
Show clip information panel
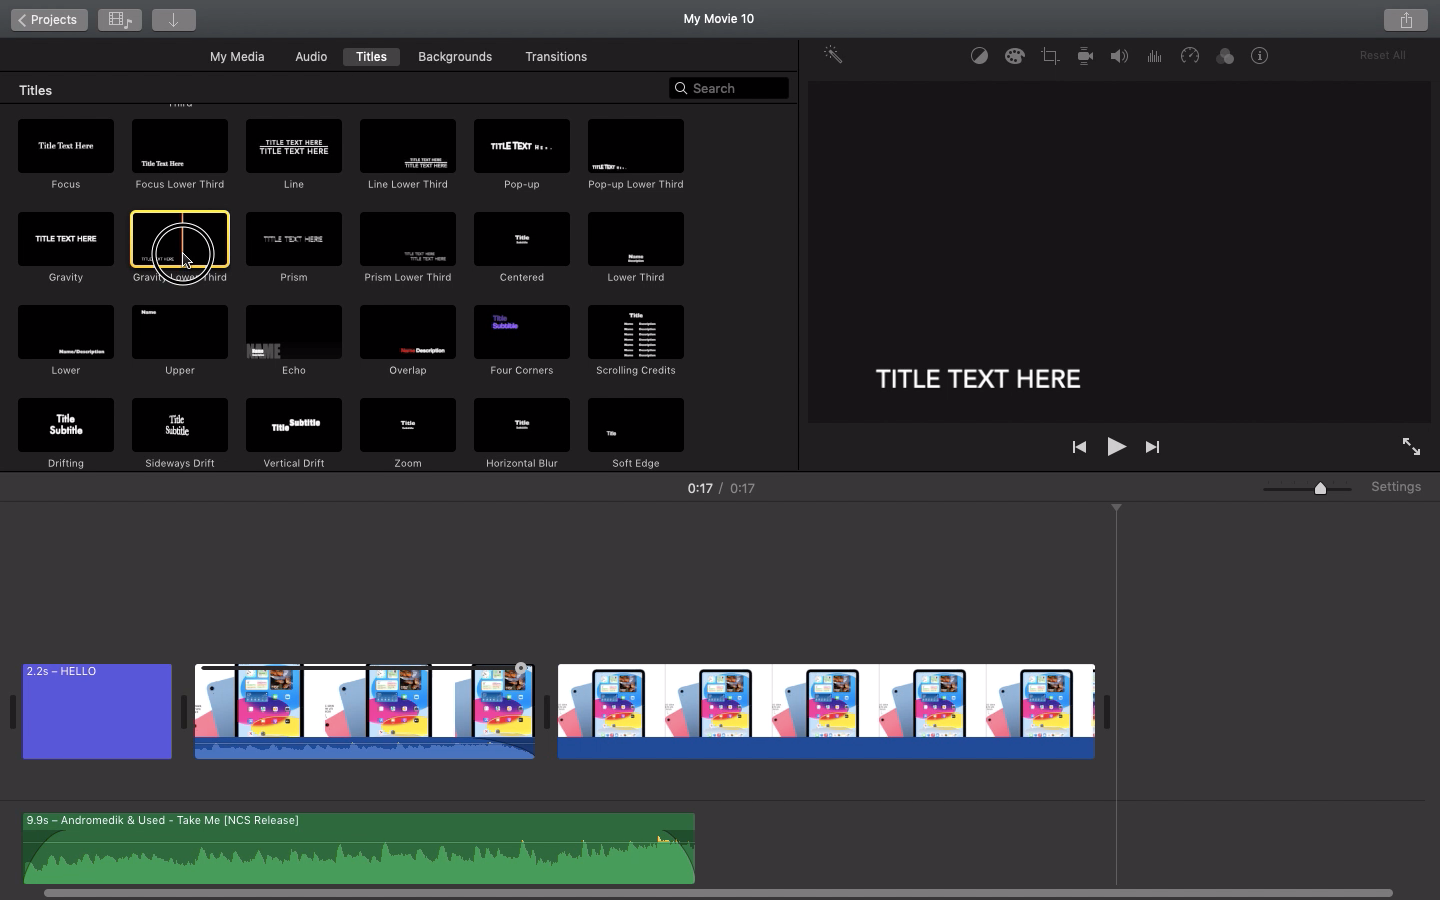1260,57
